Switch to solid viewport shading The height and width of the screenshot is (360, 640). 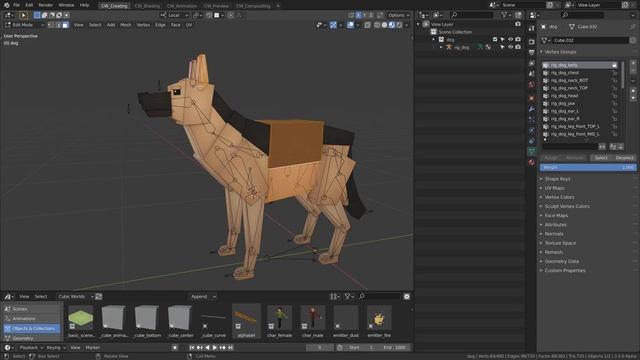pos(384,25)
